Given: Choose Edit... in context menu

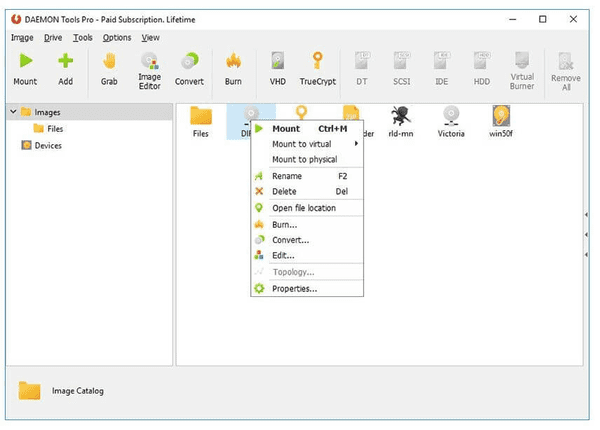Looking at the screenshot, I should 307,255.
